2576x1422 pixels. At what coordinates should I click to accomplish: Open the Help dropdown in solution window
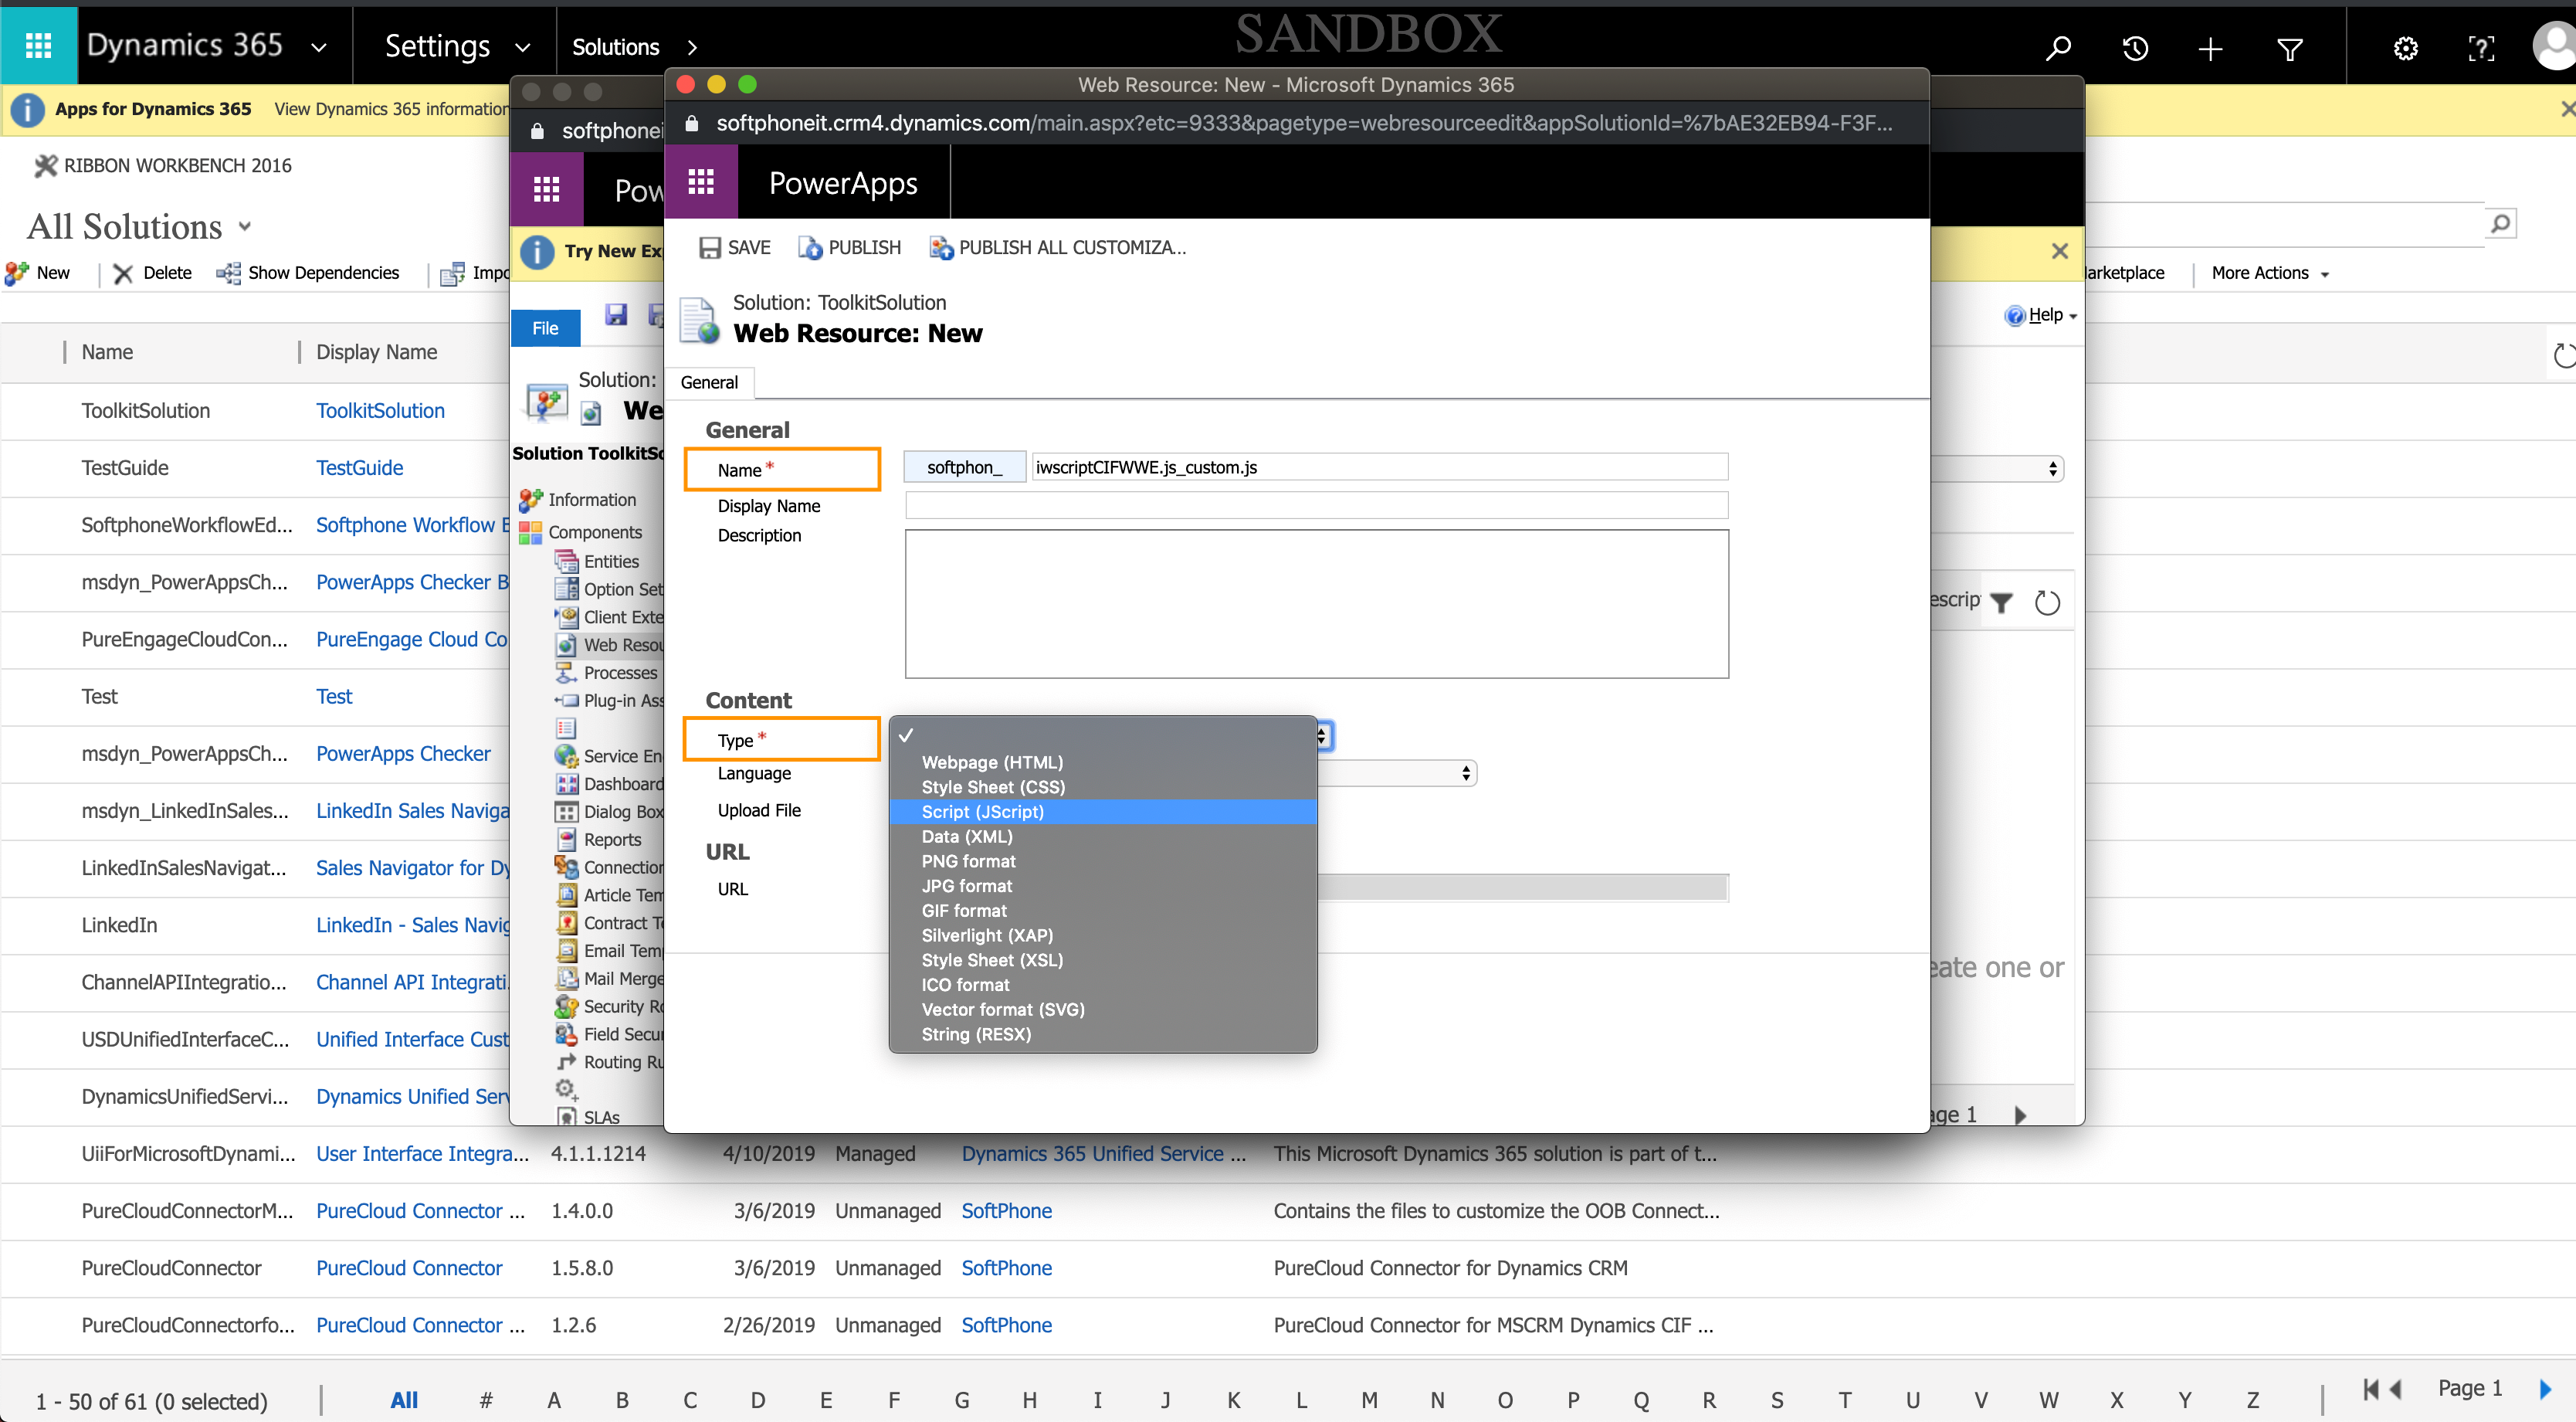(x=2042, y=315)
